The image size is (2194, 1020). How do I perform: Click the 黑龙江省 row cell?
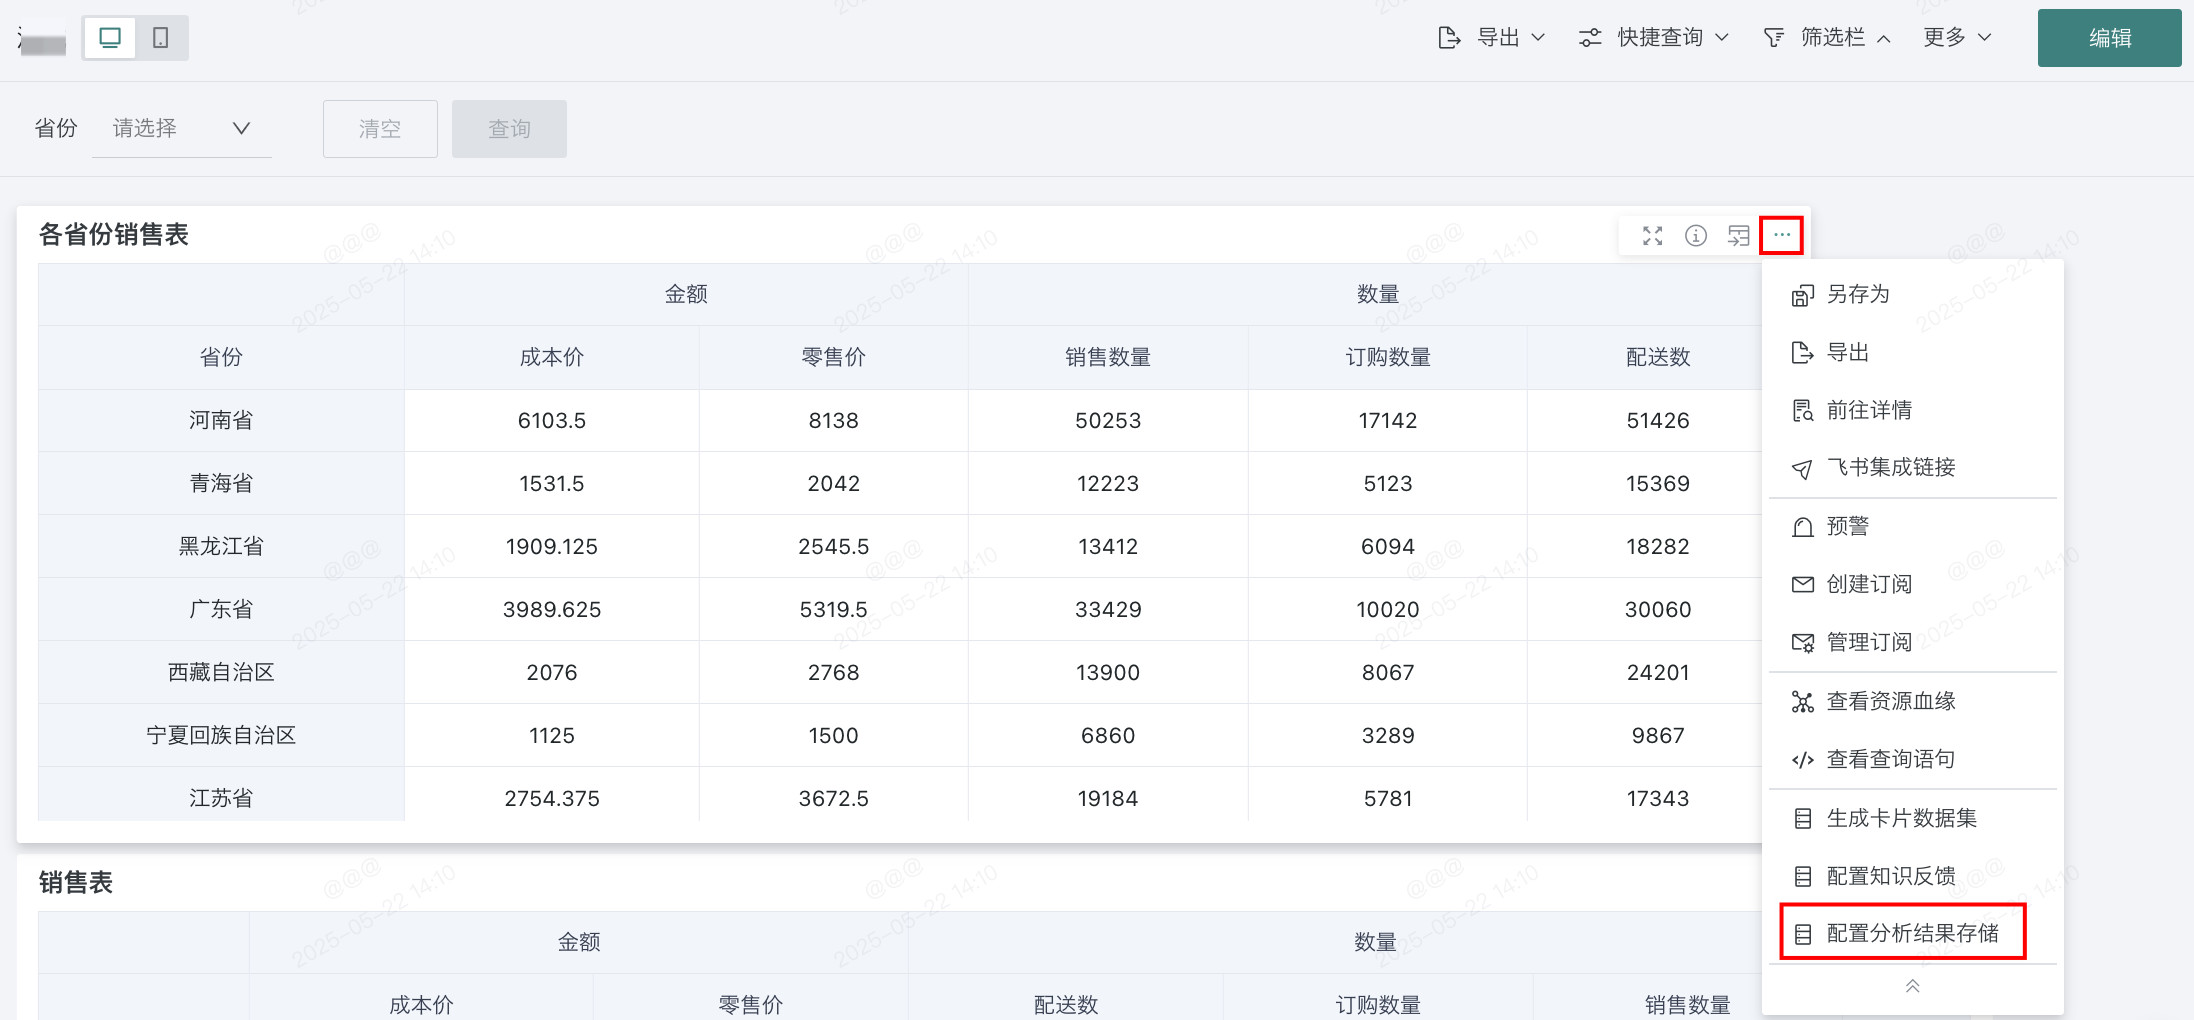221,546
